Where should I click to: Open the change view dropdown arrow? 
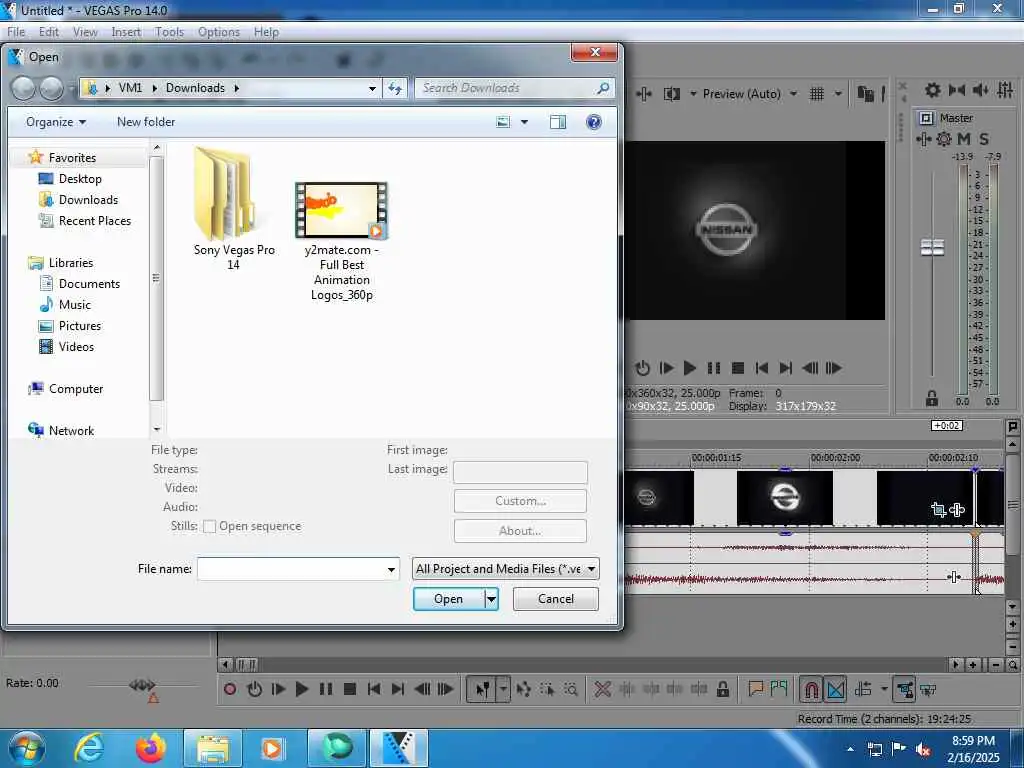pos(524,122)
